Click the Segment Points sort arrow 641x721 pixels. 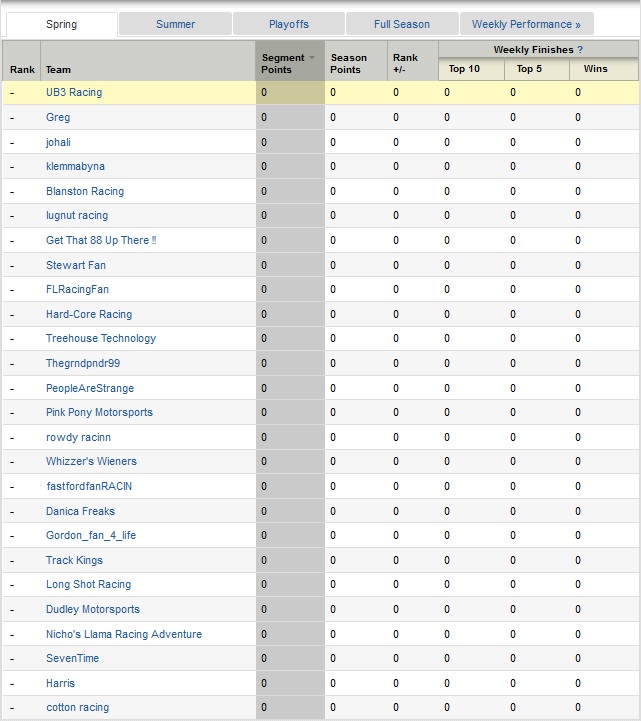click(x=312, y=58)
